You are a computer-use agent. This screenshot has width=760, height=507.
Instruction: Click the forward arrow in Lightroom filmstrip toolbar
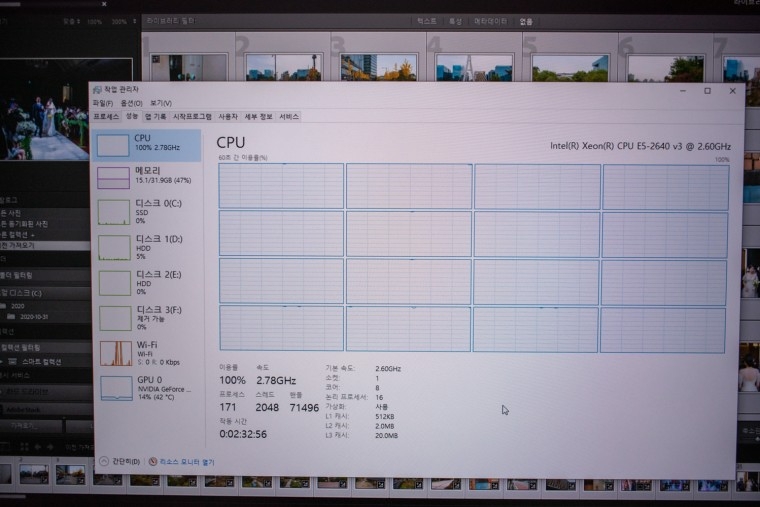[50, 446]
